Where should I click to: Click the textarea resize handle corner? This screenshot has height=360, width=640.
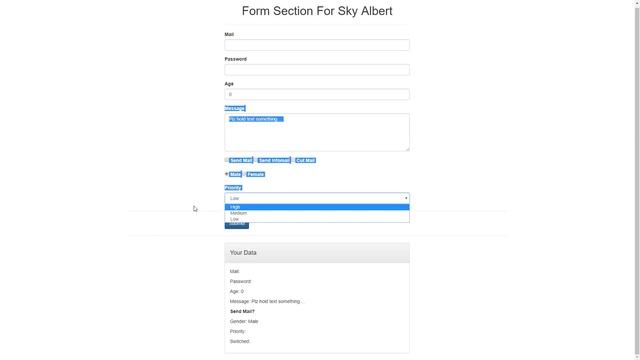click(407, 149)
